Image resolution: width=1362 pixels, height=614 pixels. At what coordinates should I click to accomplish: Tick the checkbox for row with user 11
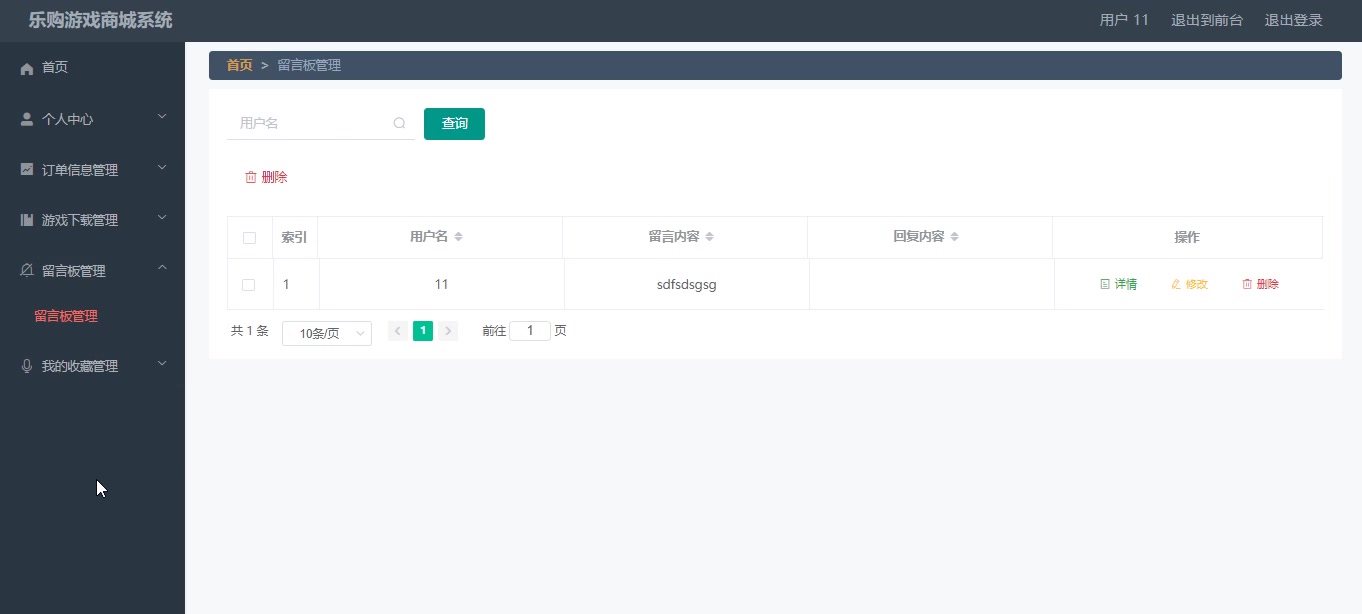(x=249, y=285)
